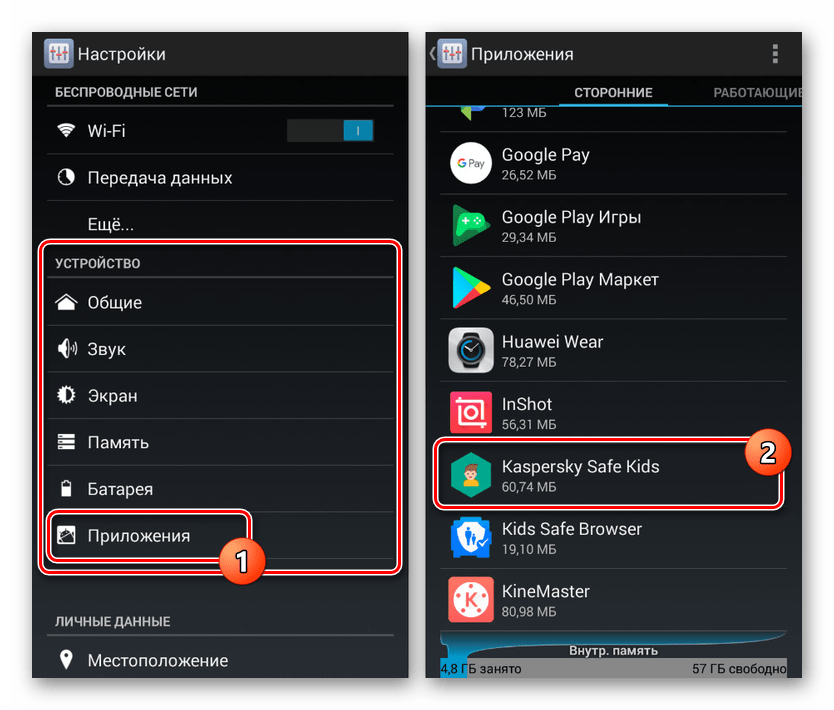834x710 pixels.
Task: Open Google Play Игры icon
Action: coord(471,225)
